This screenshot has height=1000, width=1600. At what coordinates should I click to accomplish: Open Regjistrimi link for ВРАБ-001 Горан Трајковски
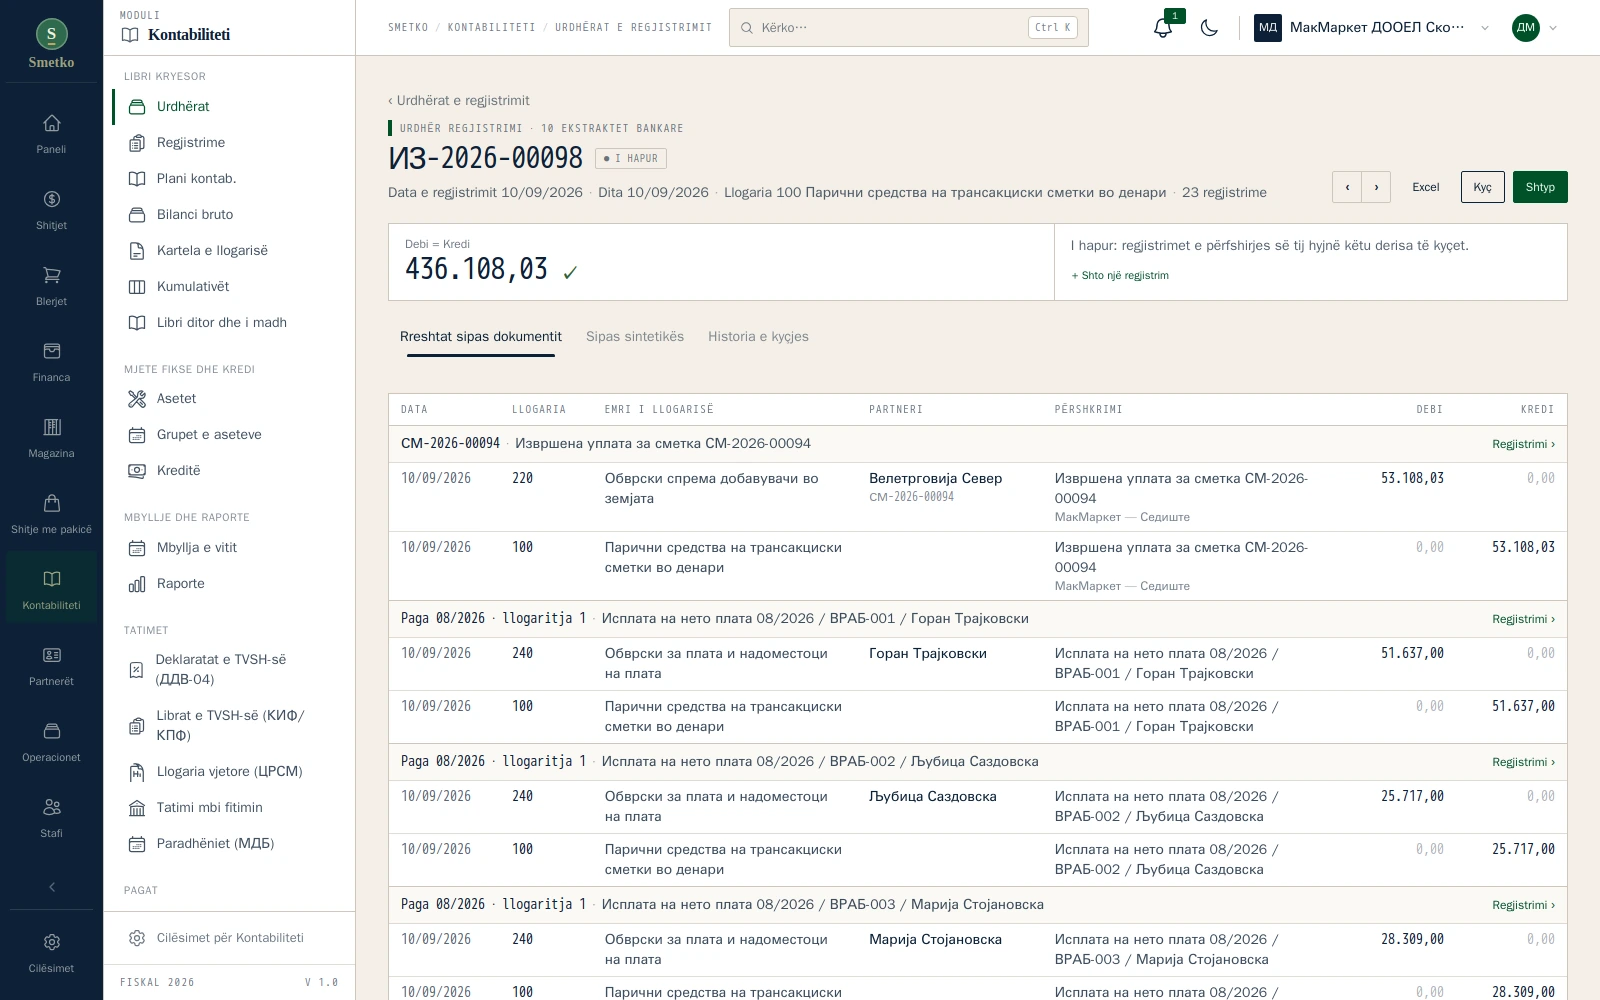click(x=1523, y=619)
